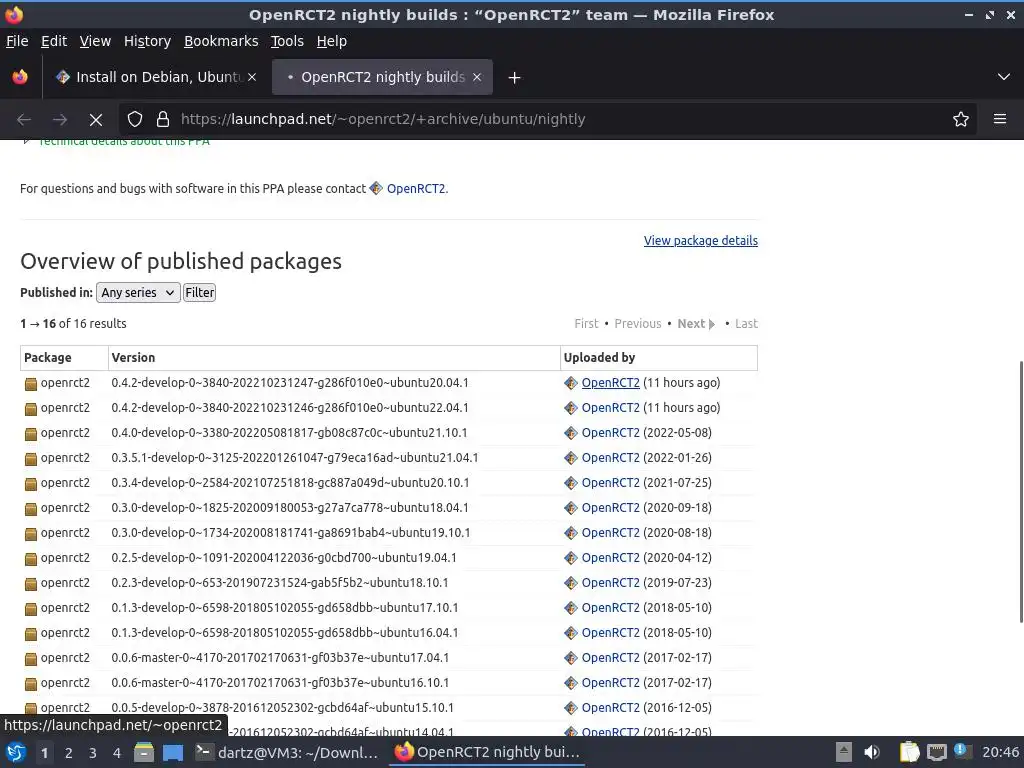This screenshot has height=768, width=1024.
Task: Click update notifier tray icon
Action: coord(963,751)
